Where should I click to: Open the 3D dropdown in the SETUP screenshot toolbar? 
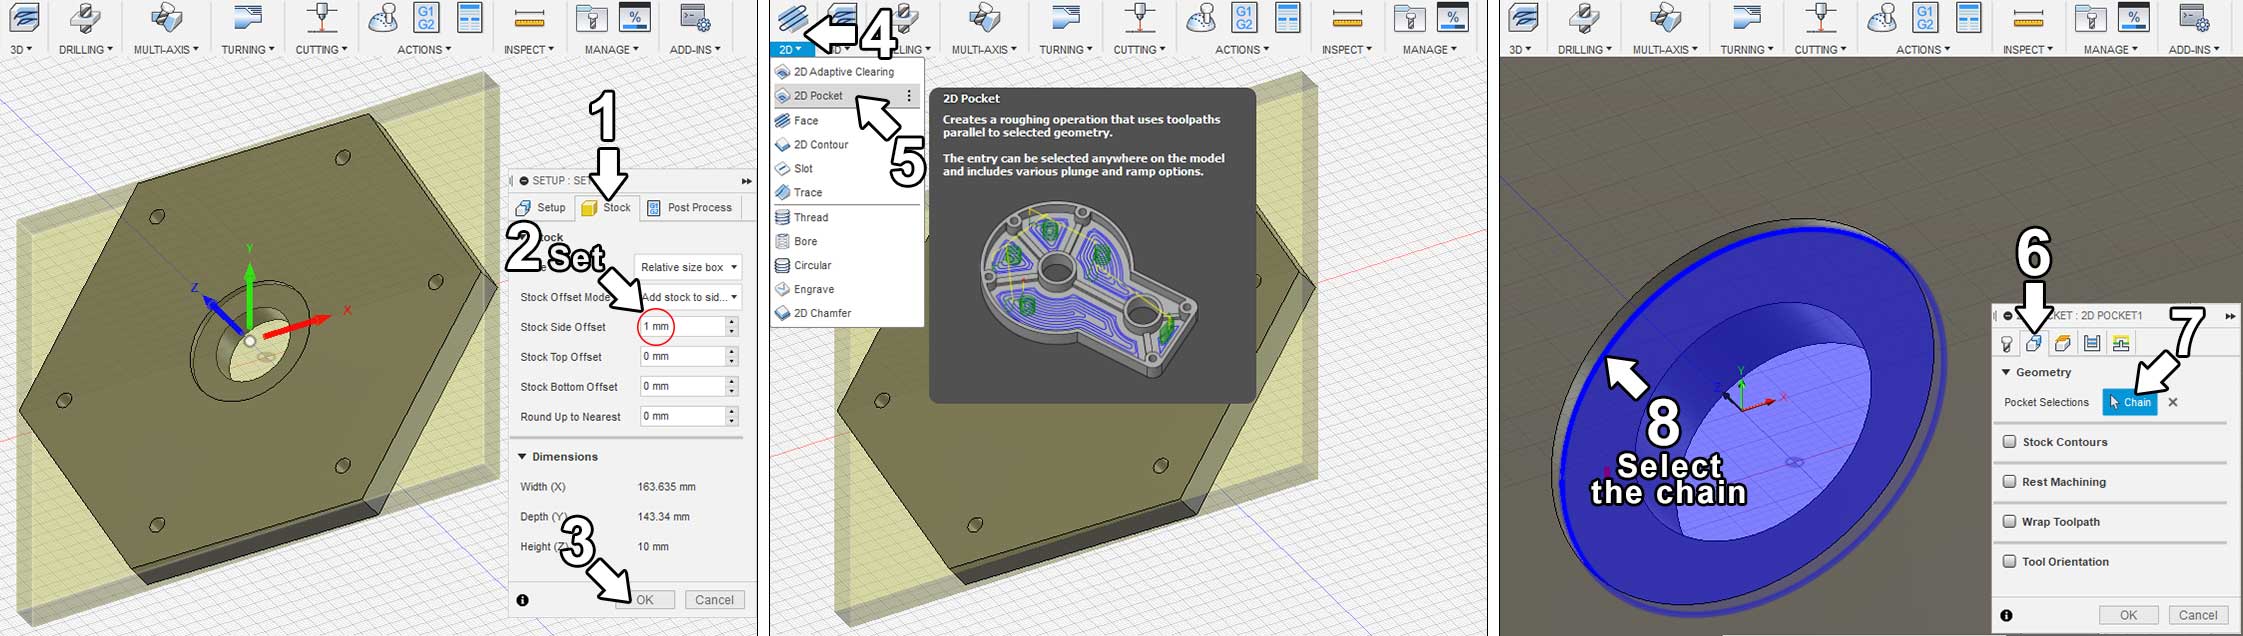[21, 49]
